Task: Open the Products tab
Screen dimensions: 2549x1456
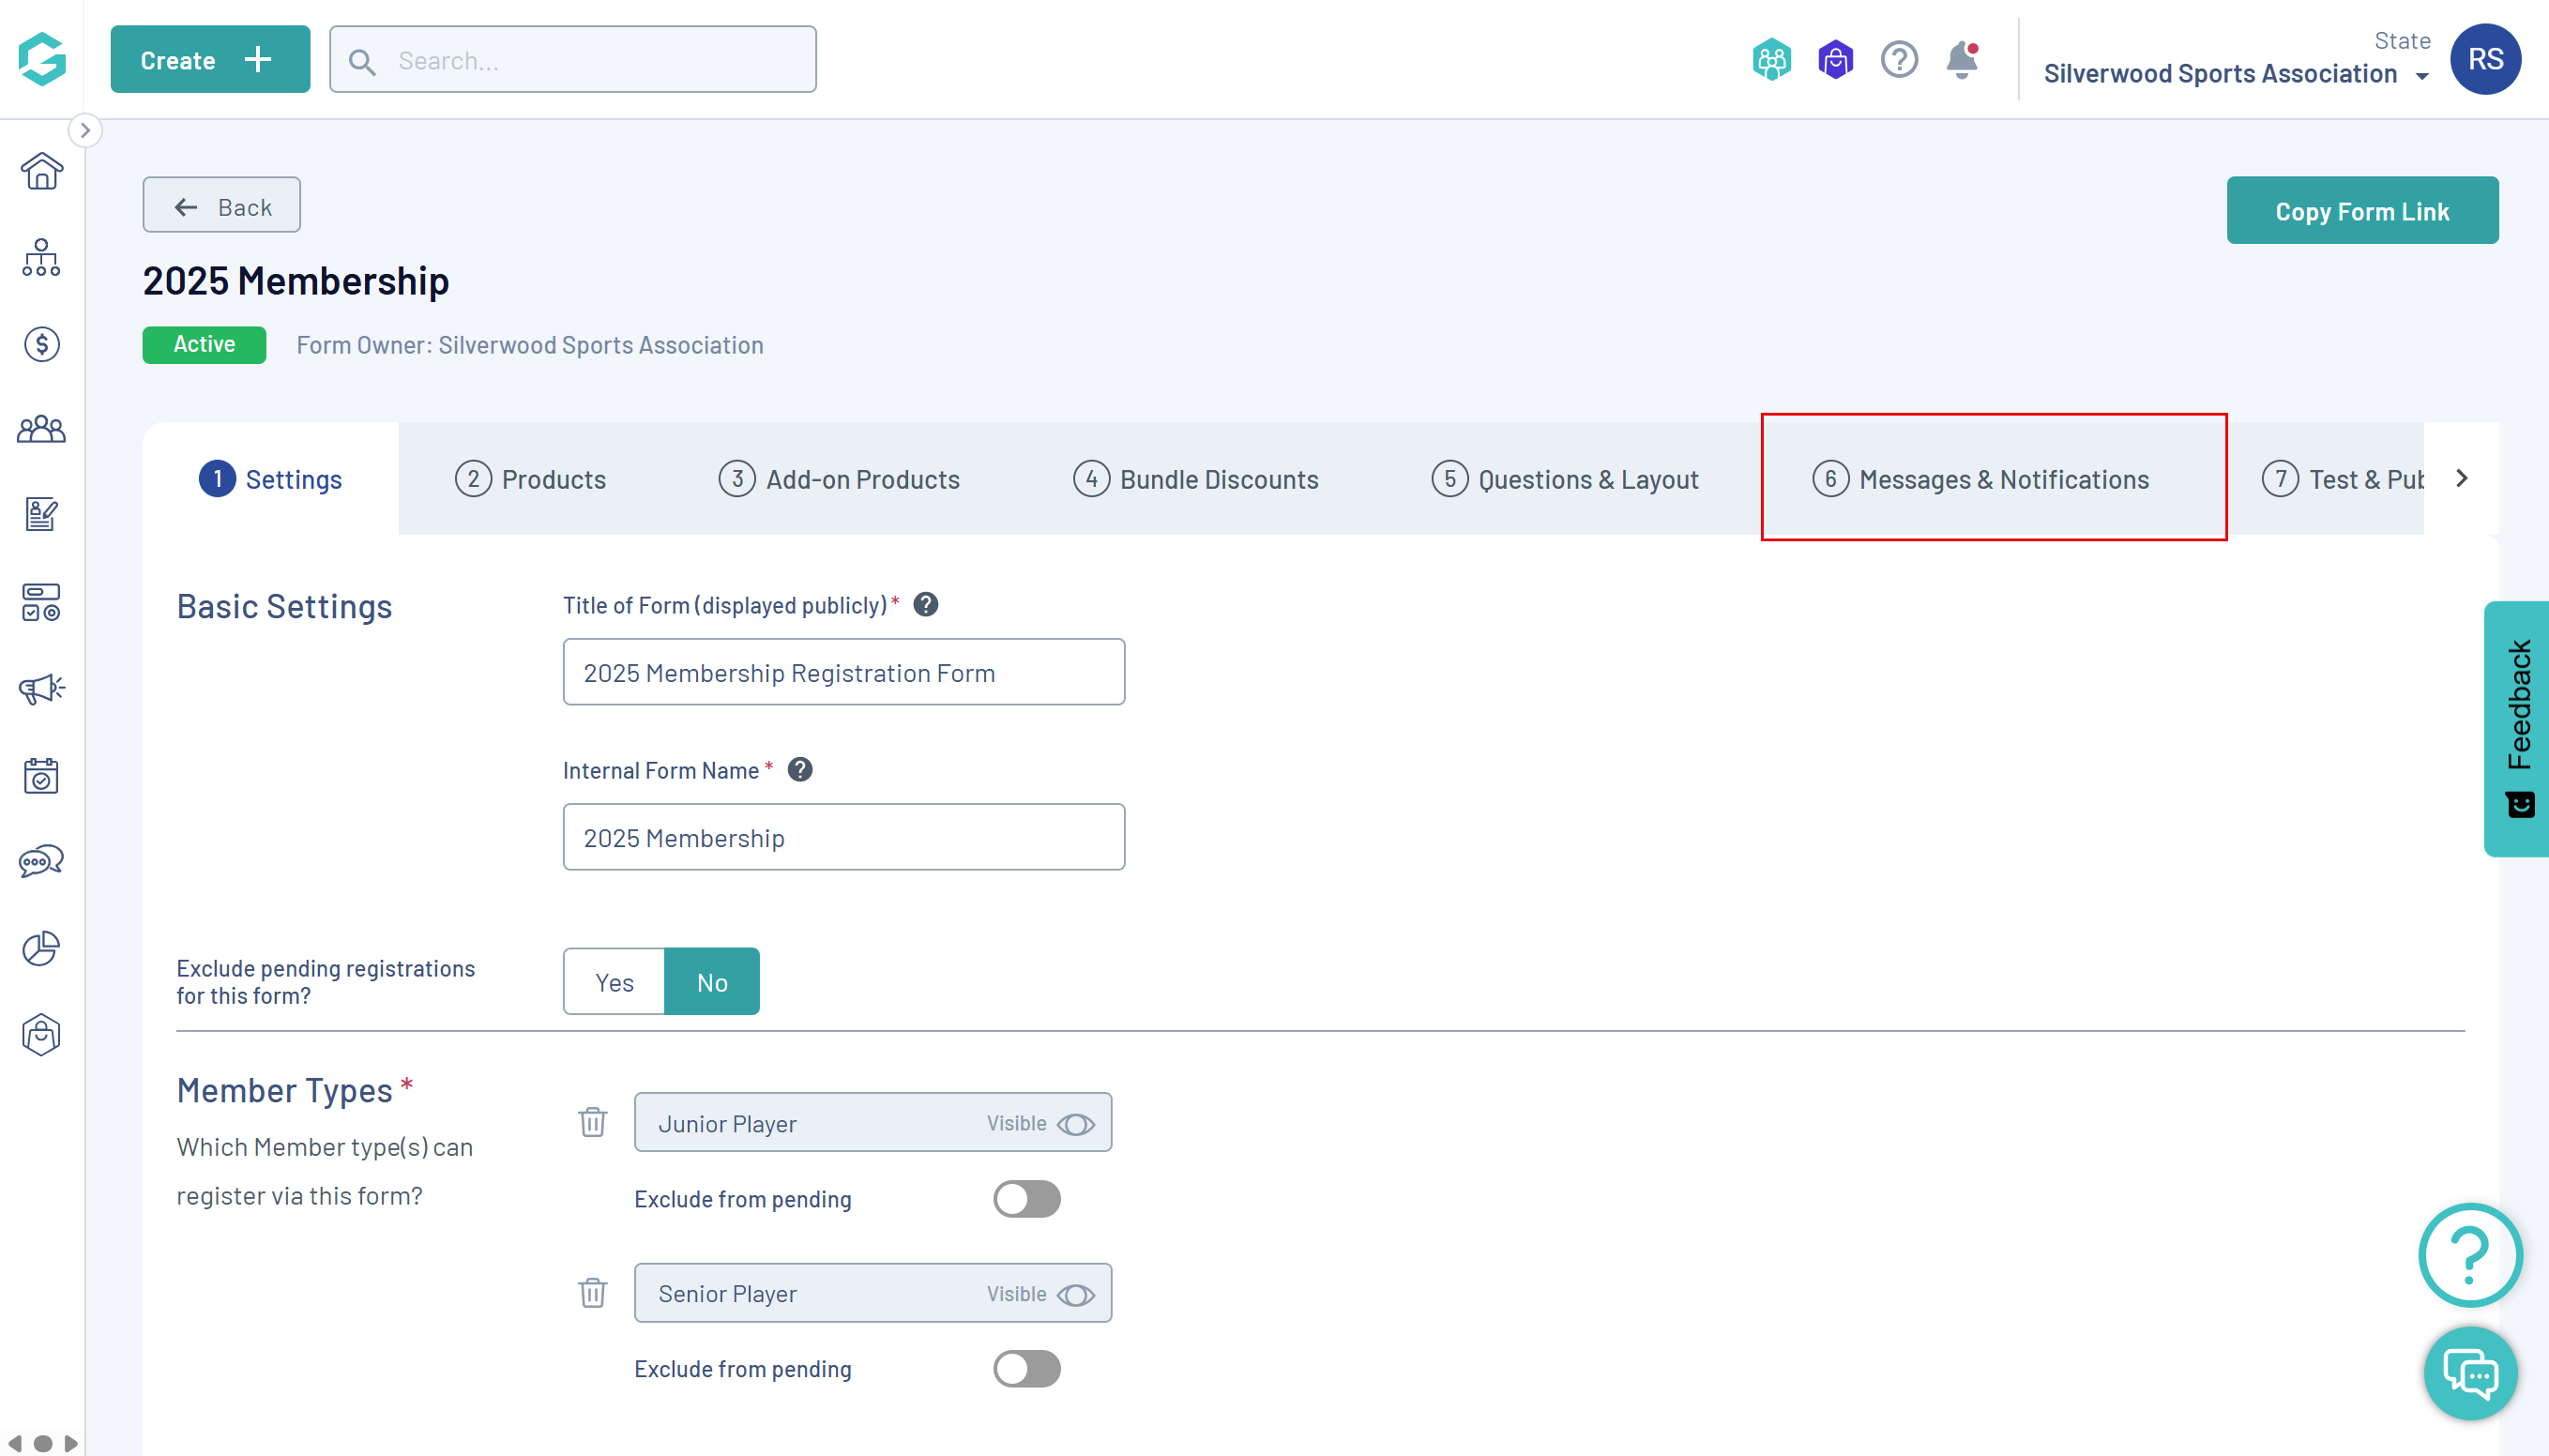Action: (531, 479)
